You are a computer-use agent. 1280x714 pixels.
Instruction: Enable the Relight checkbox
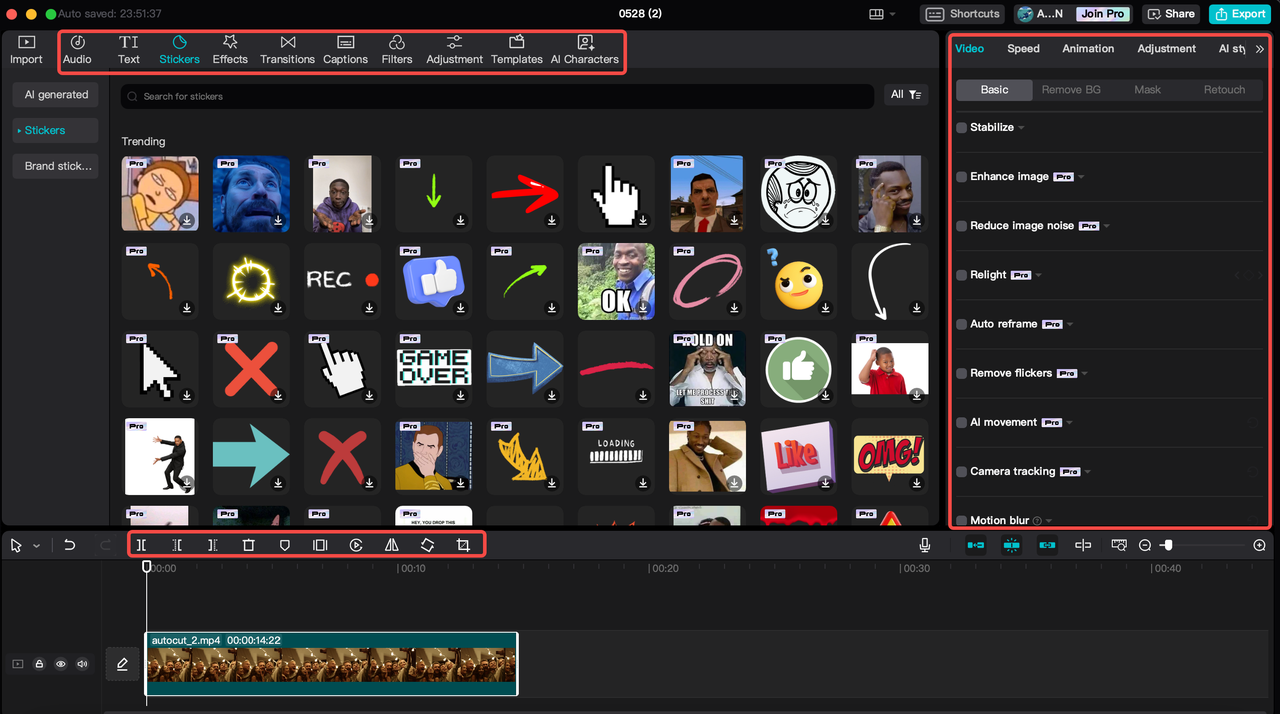click(x=962, y=275)
